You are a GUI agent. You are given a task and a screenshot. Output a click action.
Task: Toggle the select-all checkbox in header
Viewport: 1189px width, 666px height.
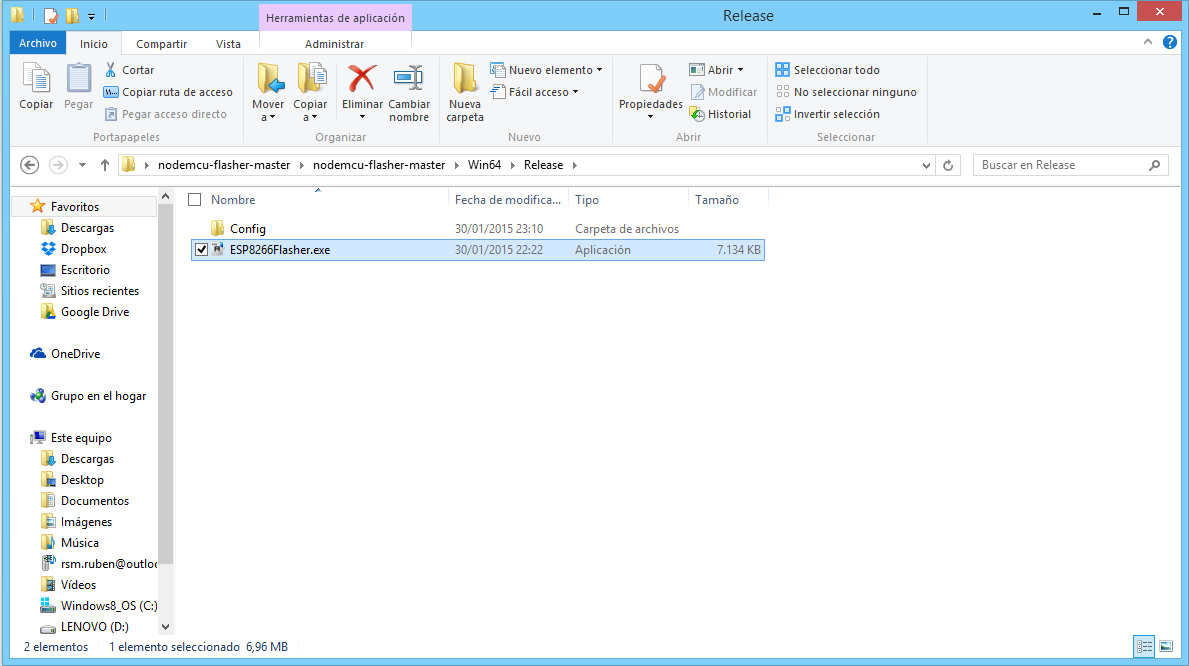[195, 200]
